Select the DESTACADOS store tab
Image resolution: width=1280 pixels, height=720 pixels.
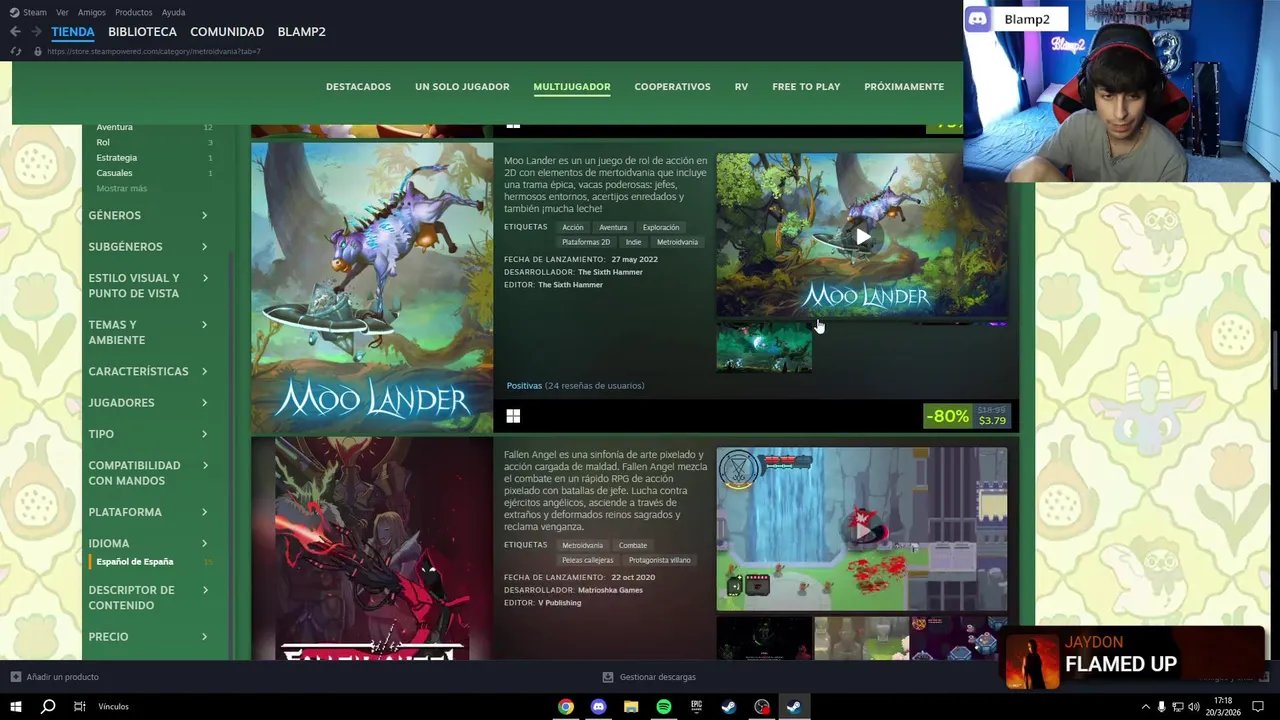click(x=358, y=87)
